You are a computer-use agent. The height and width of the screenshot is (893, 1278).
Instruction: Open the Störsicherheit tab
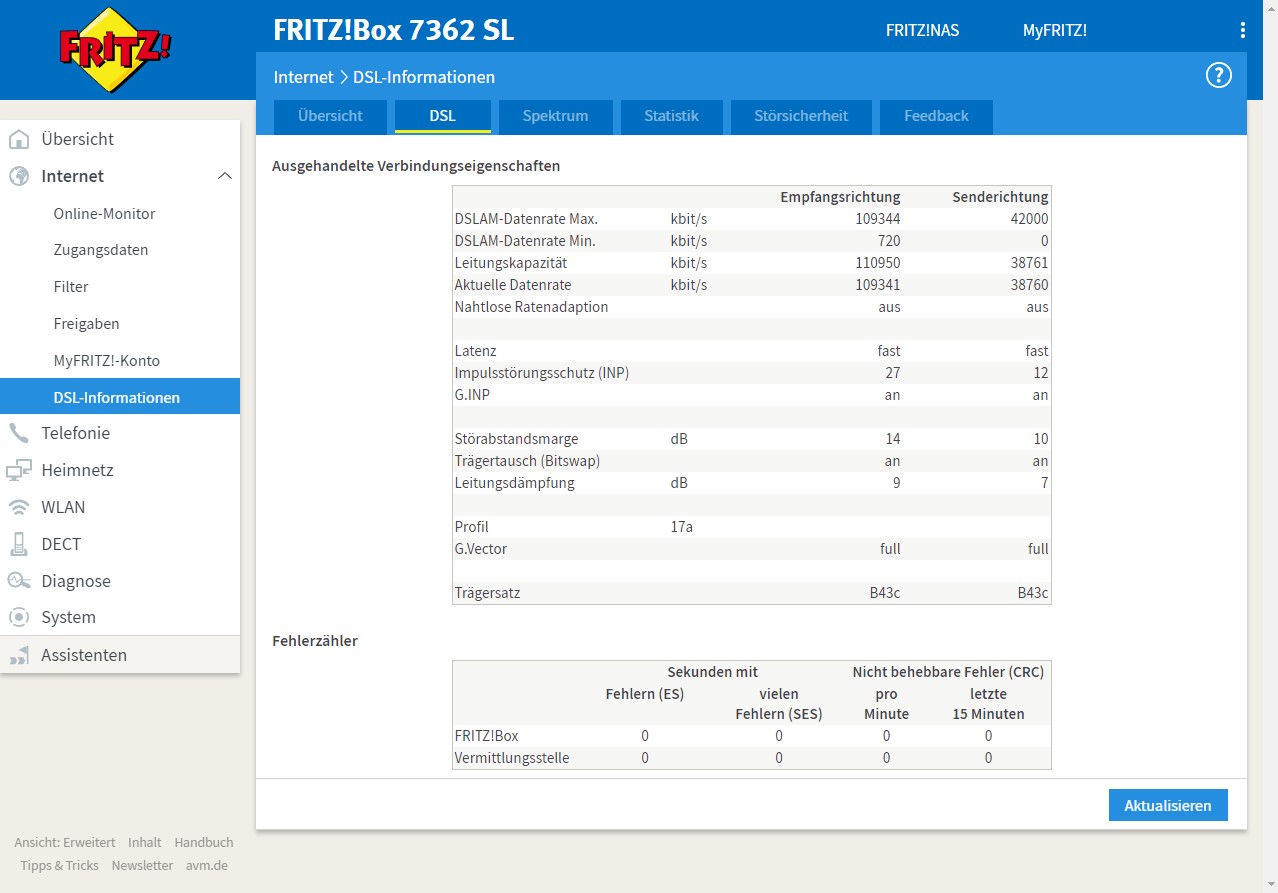tap(801, 116)
